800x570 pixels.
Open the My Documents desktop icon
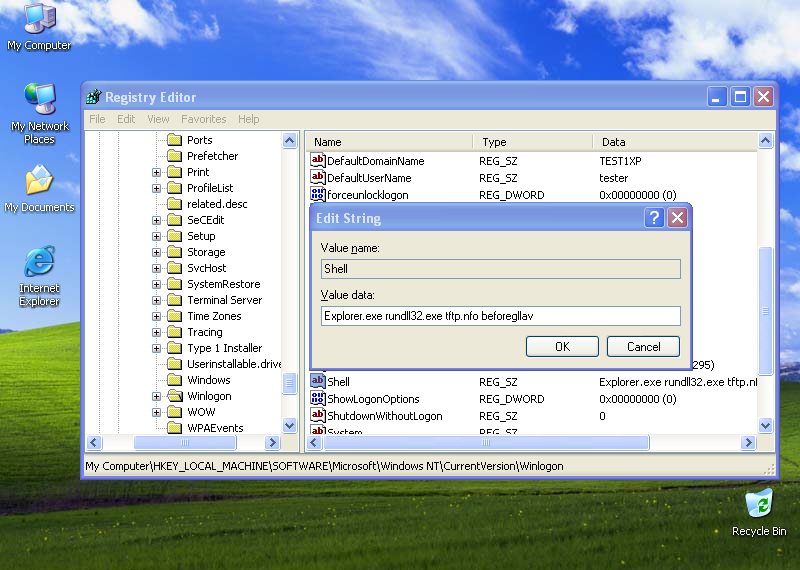coord(39,188)
